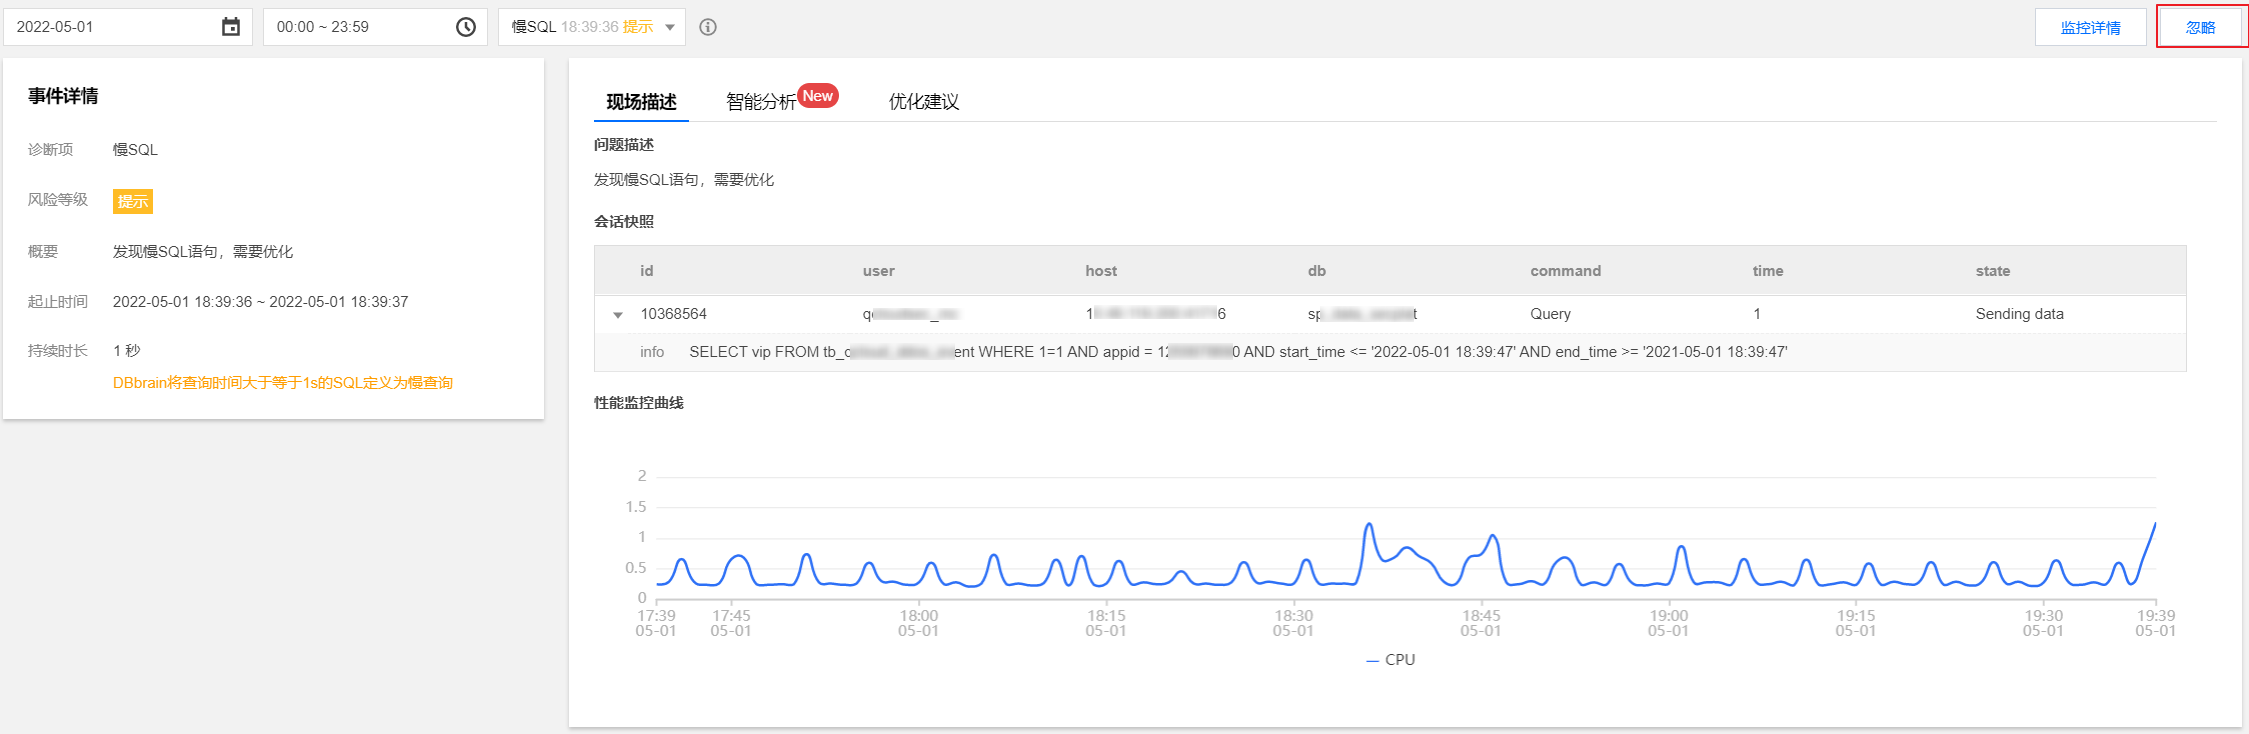Viewport: 2249px width, 734px height.
Task: Click the 忽略 button
Action: pyautogui.click(x=2200, y=27)
